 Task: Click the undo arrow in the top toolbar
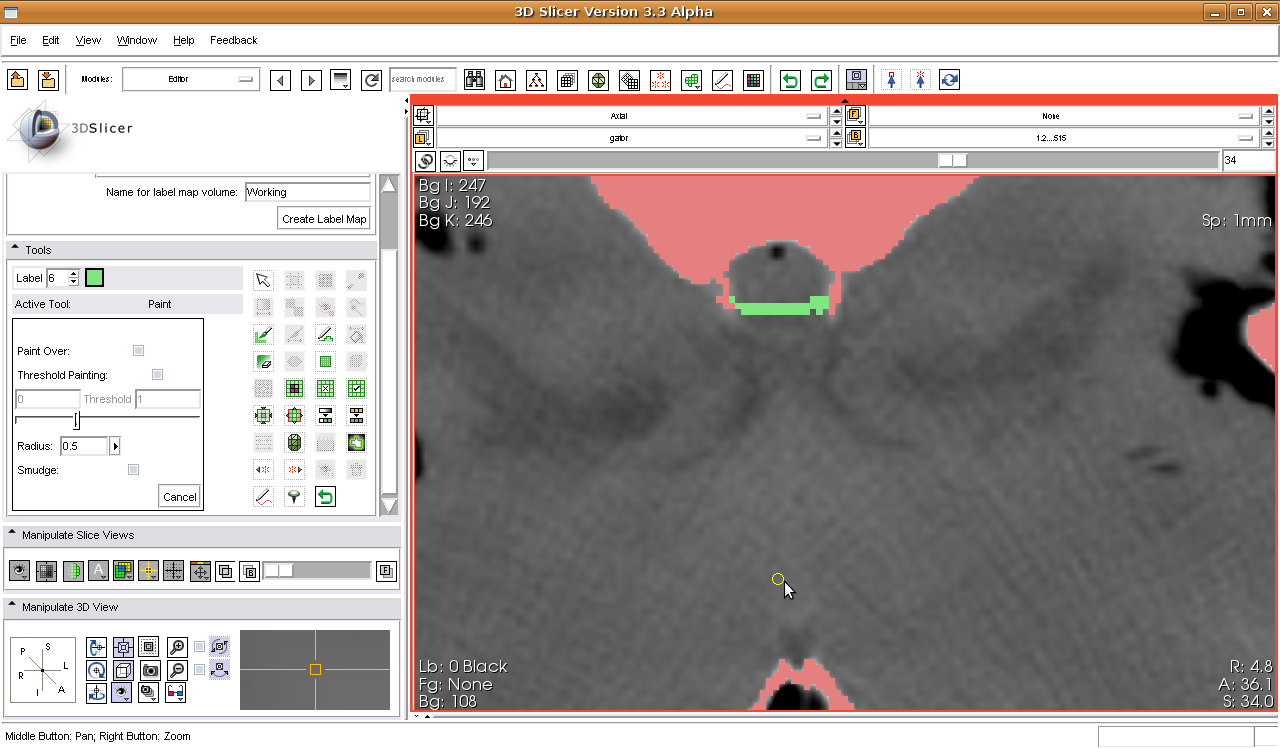790,80
